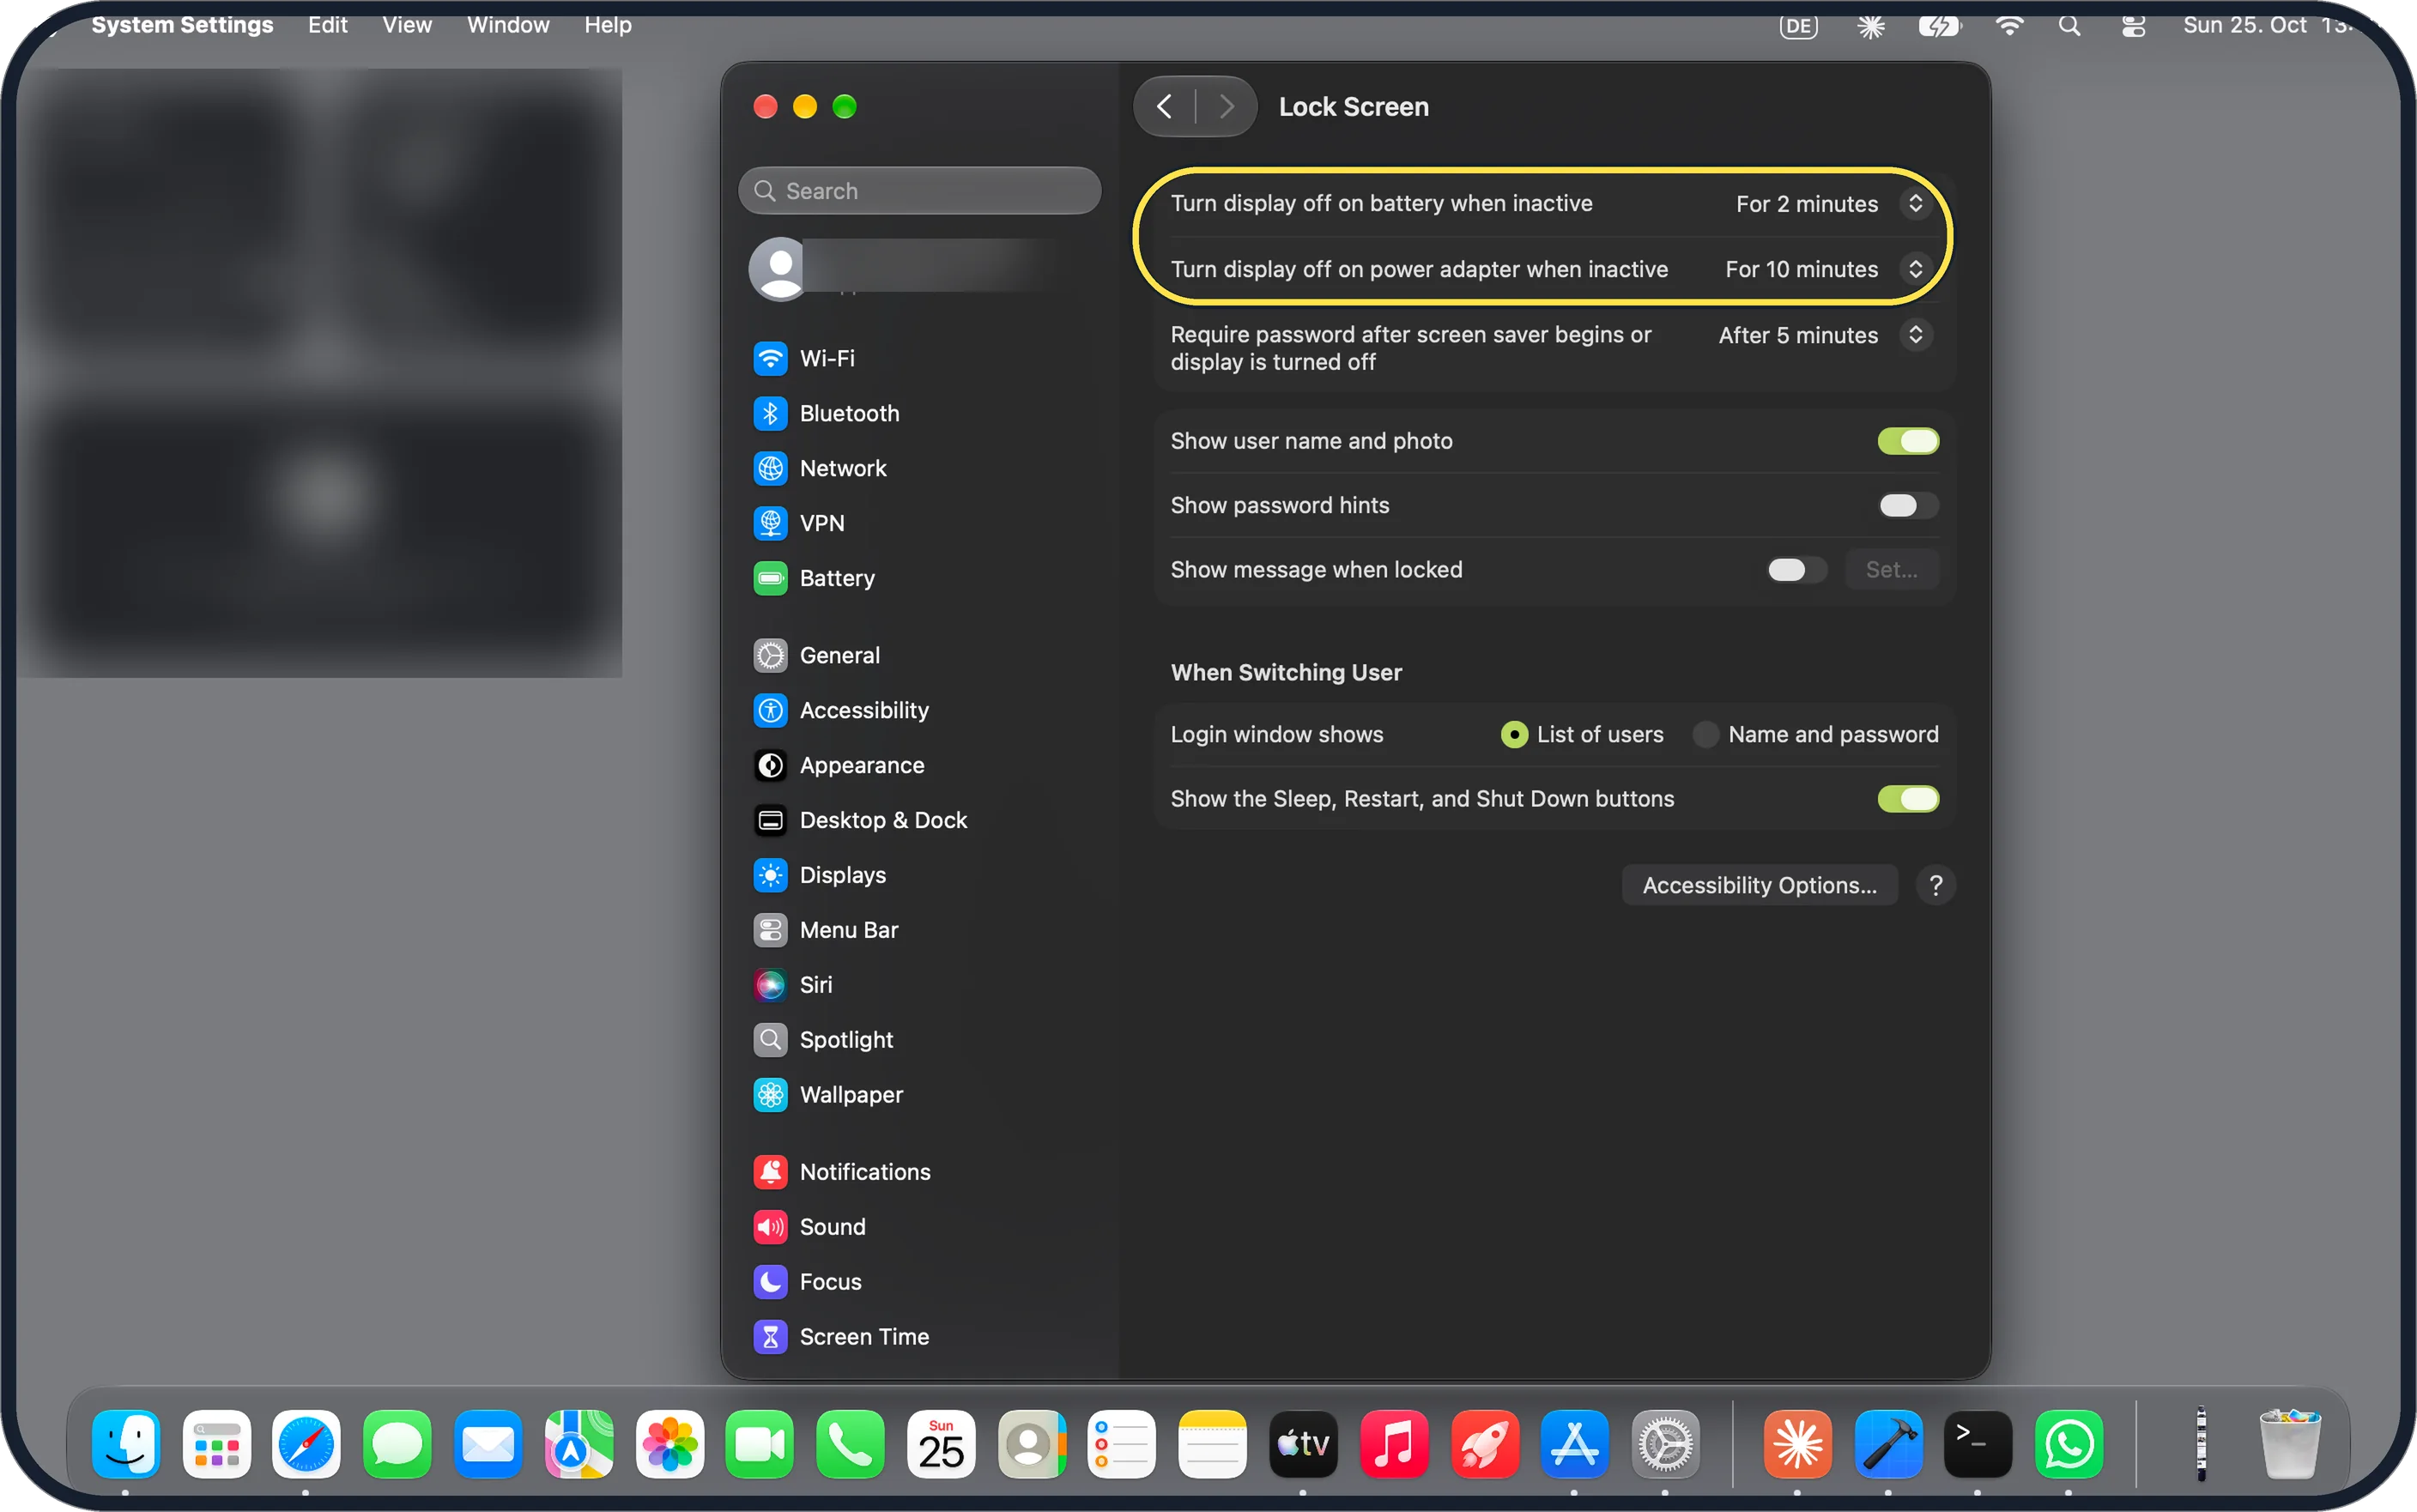This screenshot has width=2417, height=1512.
Task: Launch Safari from the Dock
Action: [x=306, y=1444]
